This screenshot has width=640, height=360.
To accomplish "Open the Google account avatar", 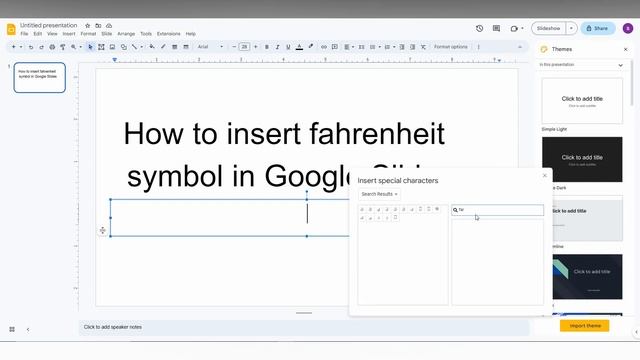I will (628, 28).
